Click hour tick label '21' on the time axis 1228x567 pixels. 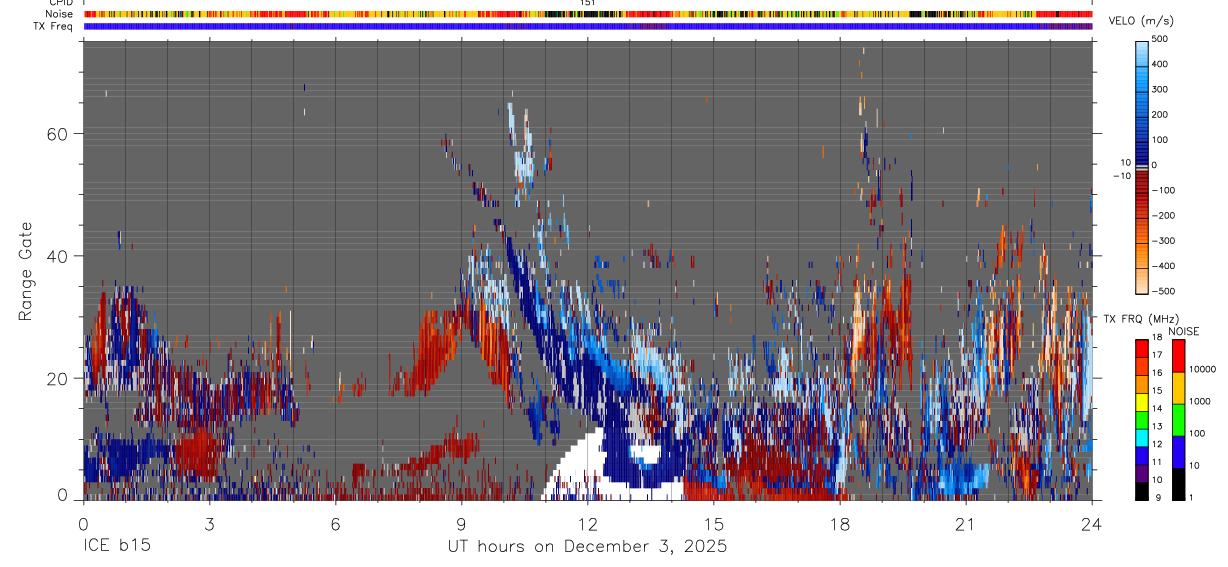click(965, 524)
